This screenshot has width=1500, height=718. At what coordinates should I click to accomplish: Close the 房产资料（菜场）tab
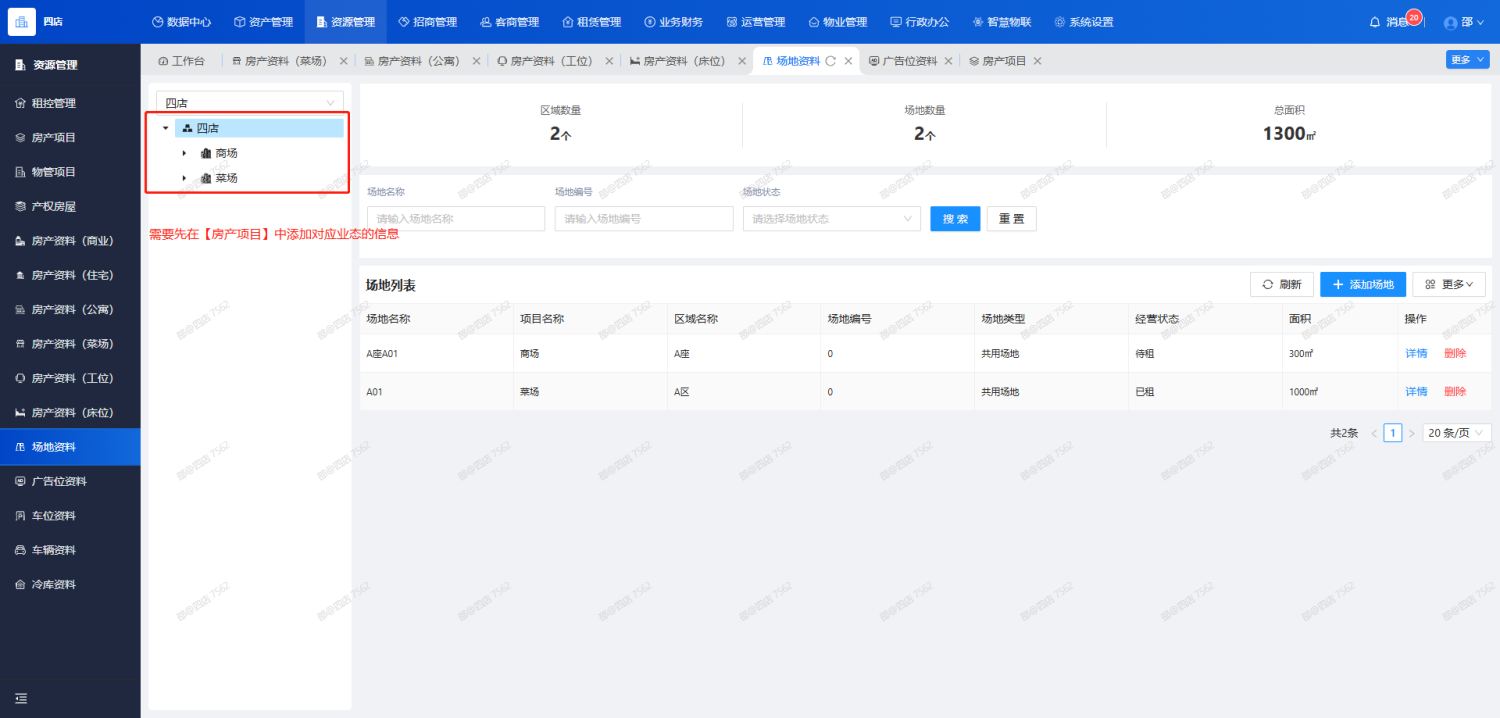(344, 61)
